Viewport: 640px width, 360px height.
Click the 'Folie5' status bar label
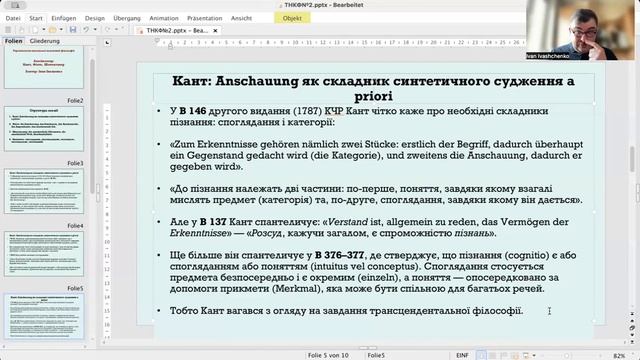(376, 356)
